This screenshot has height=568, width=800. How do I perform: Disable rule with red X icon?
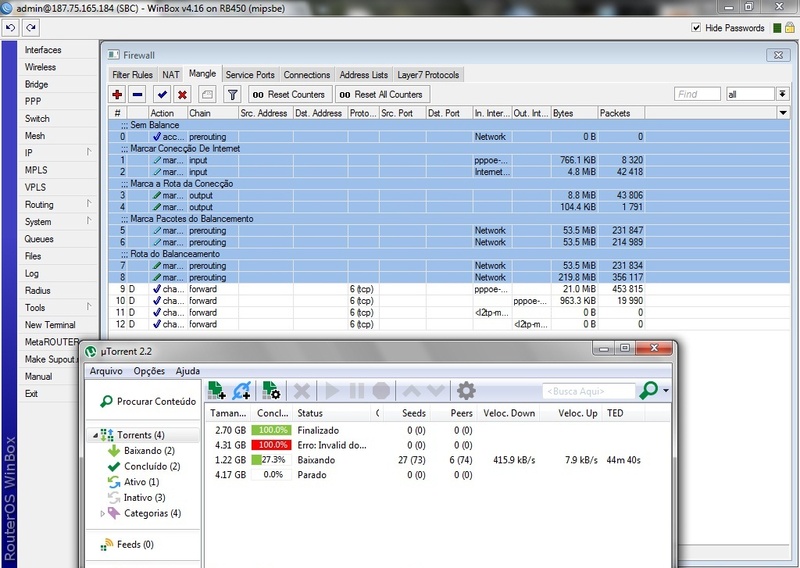coord(182,94)
